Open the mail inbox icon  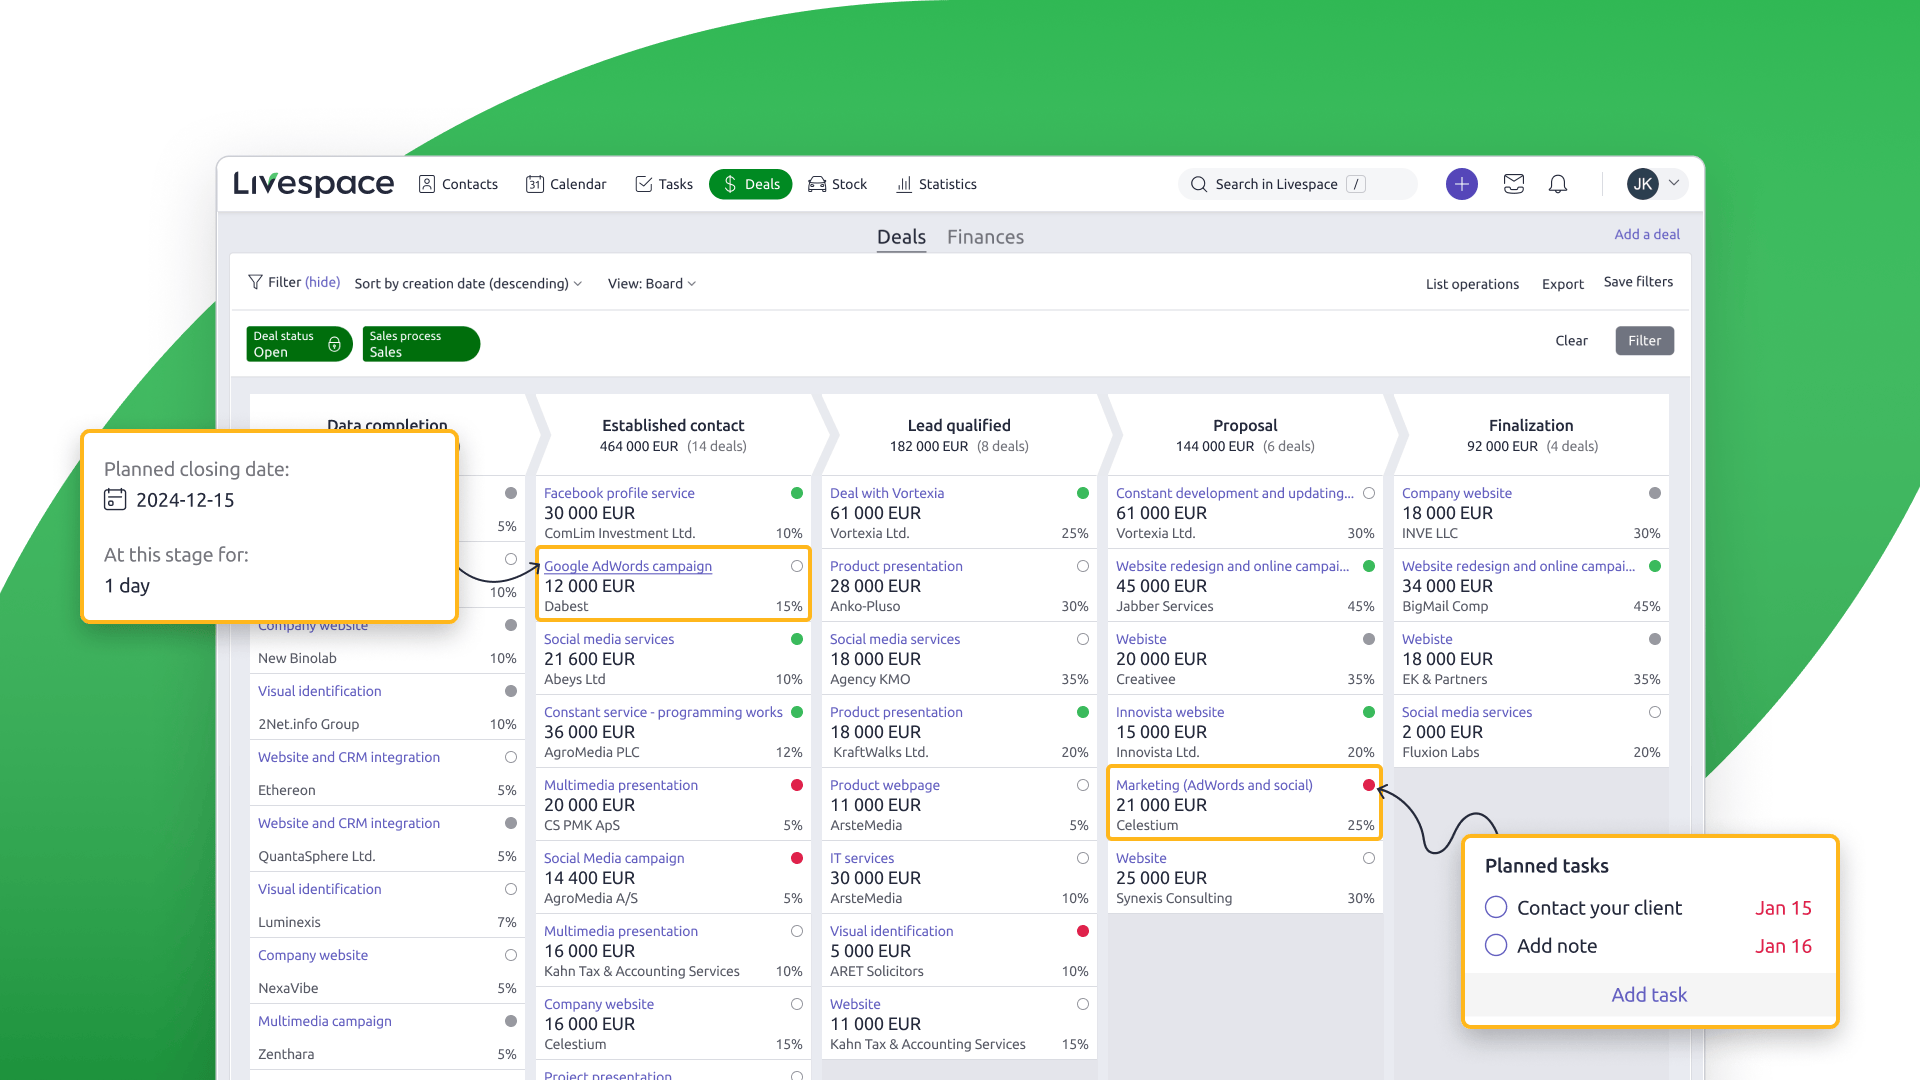pos(1514,184)
